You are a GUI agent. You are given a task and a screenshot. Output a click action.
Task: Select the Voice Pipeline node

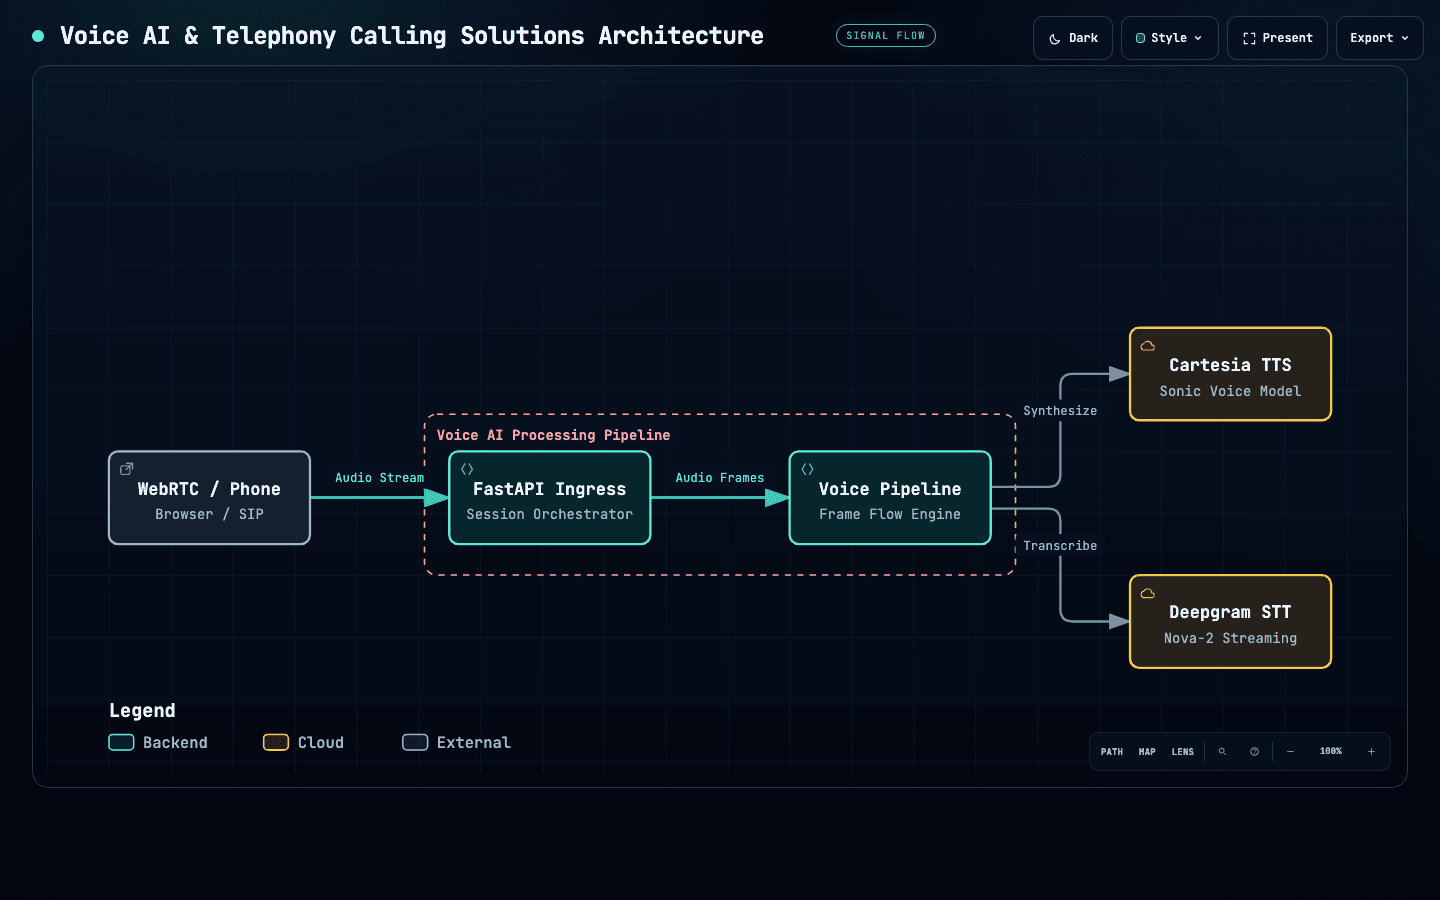click(890, 498)
